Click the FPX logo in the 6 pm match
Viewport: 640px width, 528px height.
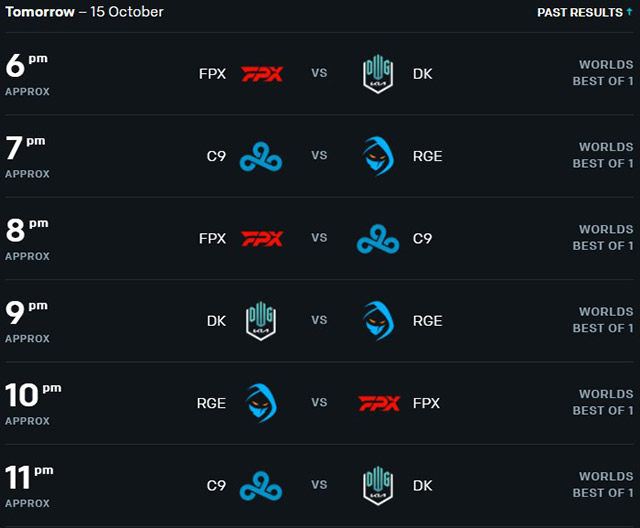pyautogui.click(x=262, y=74)
